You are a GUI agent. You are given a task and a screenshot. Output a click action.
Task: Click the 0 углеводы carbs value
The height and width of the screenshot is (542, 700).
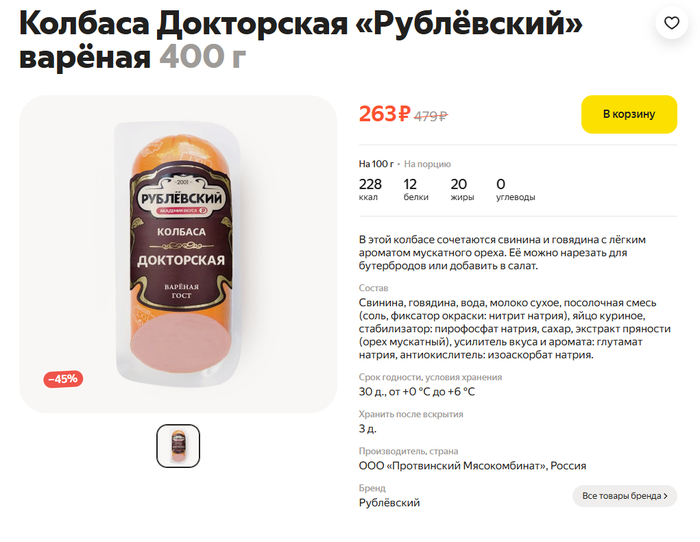(x=501, y=184)
